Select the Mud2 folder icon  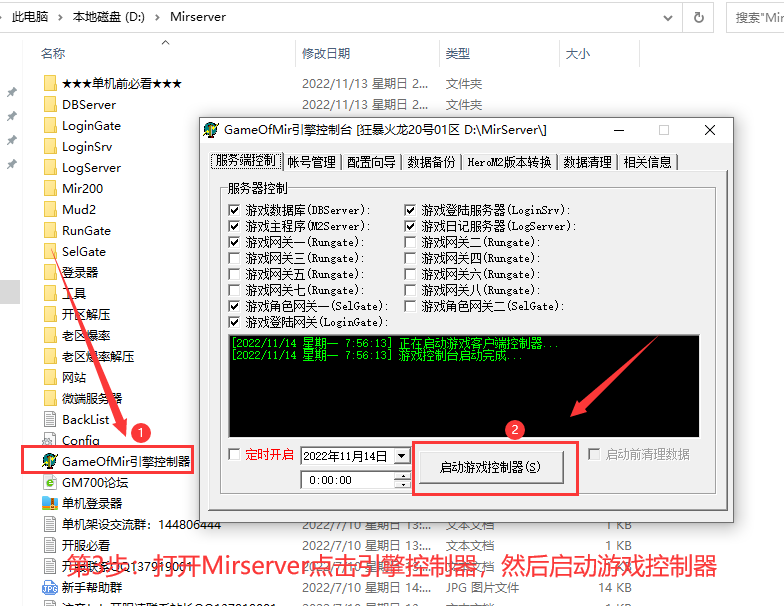pos(50,209)
